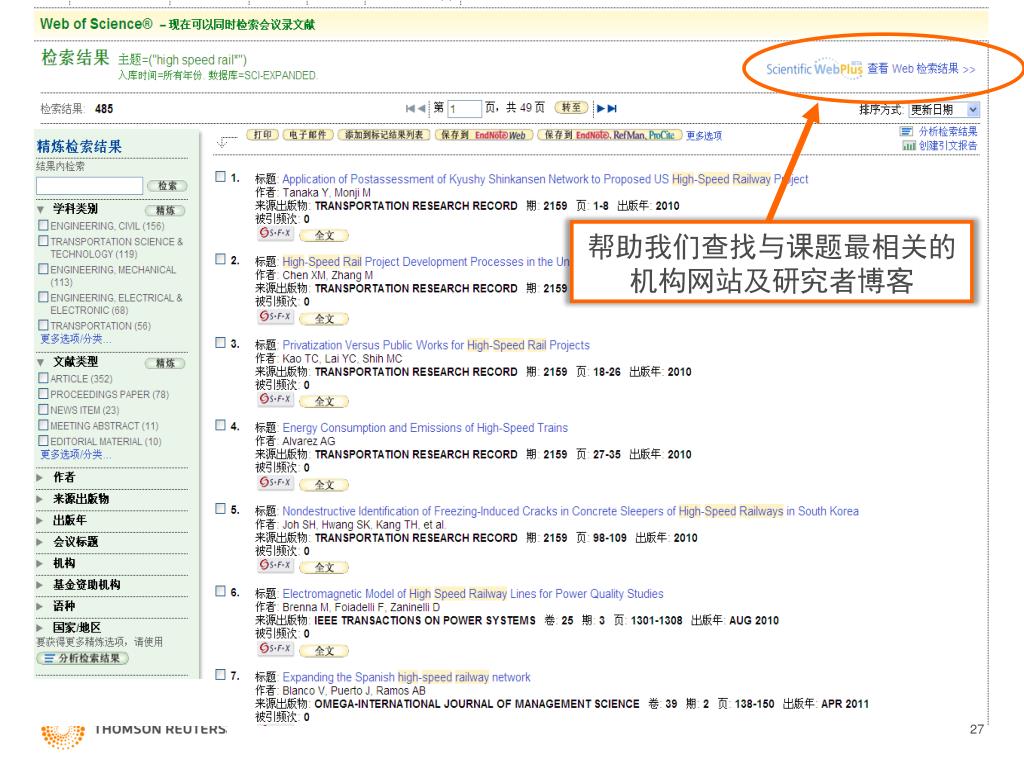Click the 打印 print button
This screenshot has width=1024, height=768.
[x=263, y=135]
